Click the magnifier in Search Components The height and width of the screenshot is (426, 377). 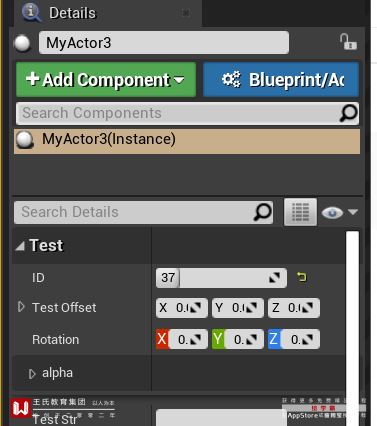(x=348, y=113)
